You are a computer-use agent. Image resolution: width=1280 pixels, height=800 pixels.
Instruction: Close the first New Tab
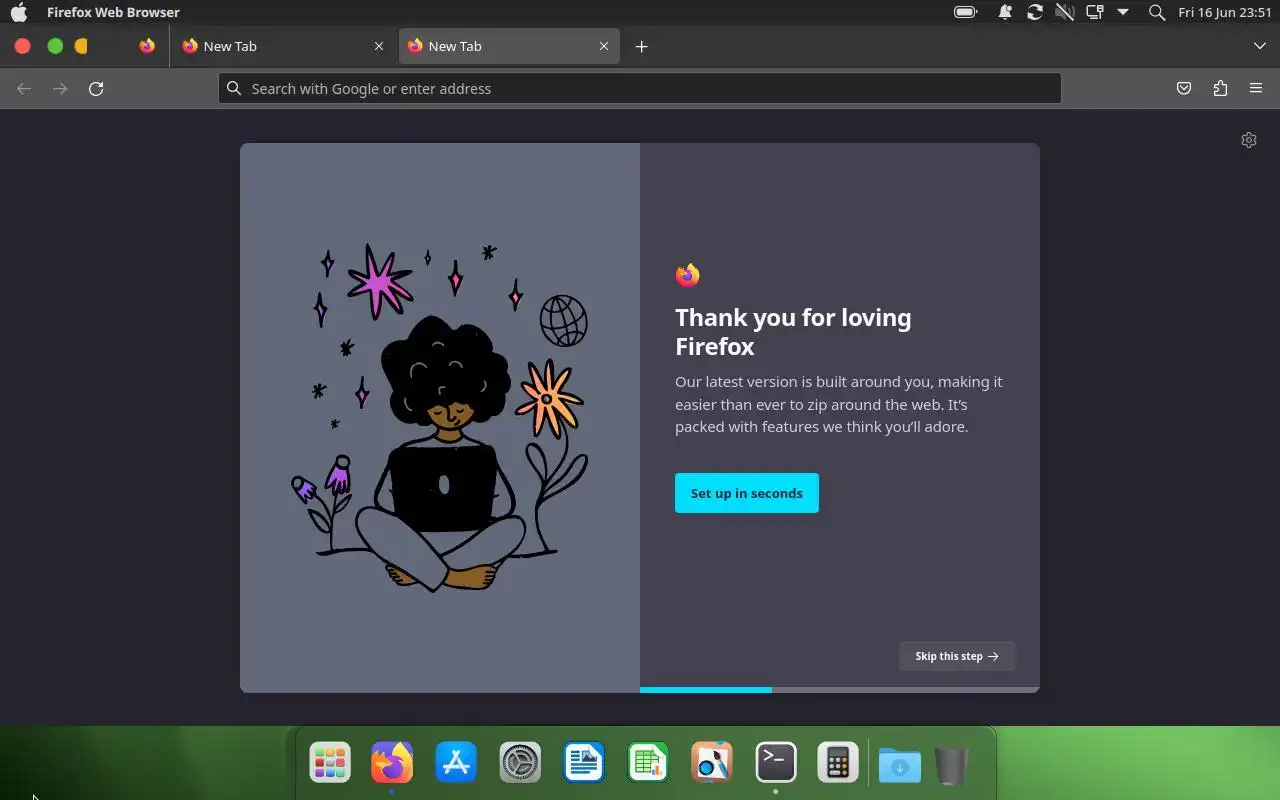tap(379, 46)
